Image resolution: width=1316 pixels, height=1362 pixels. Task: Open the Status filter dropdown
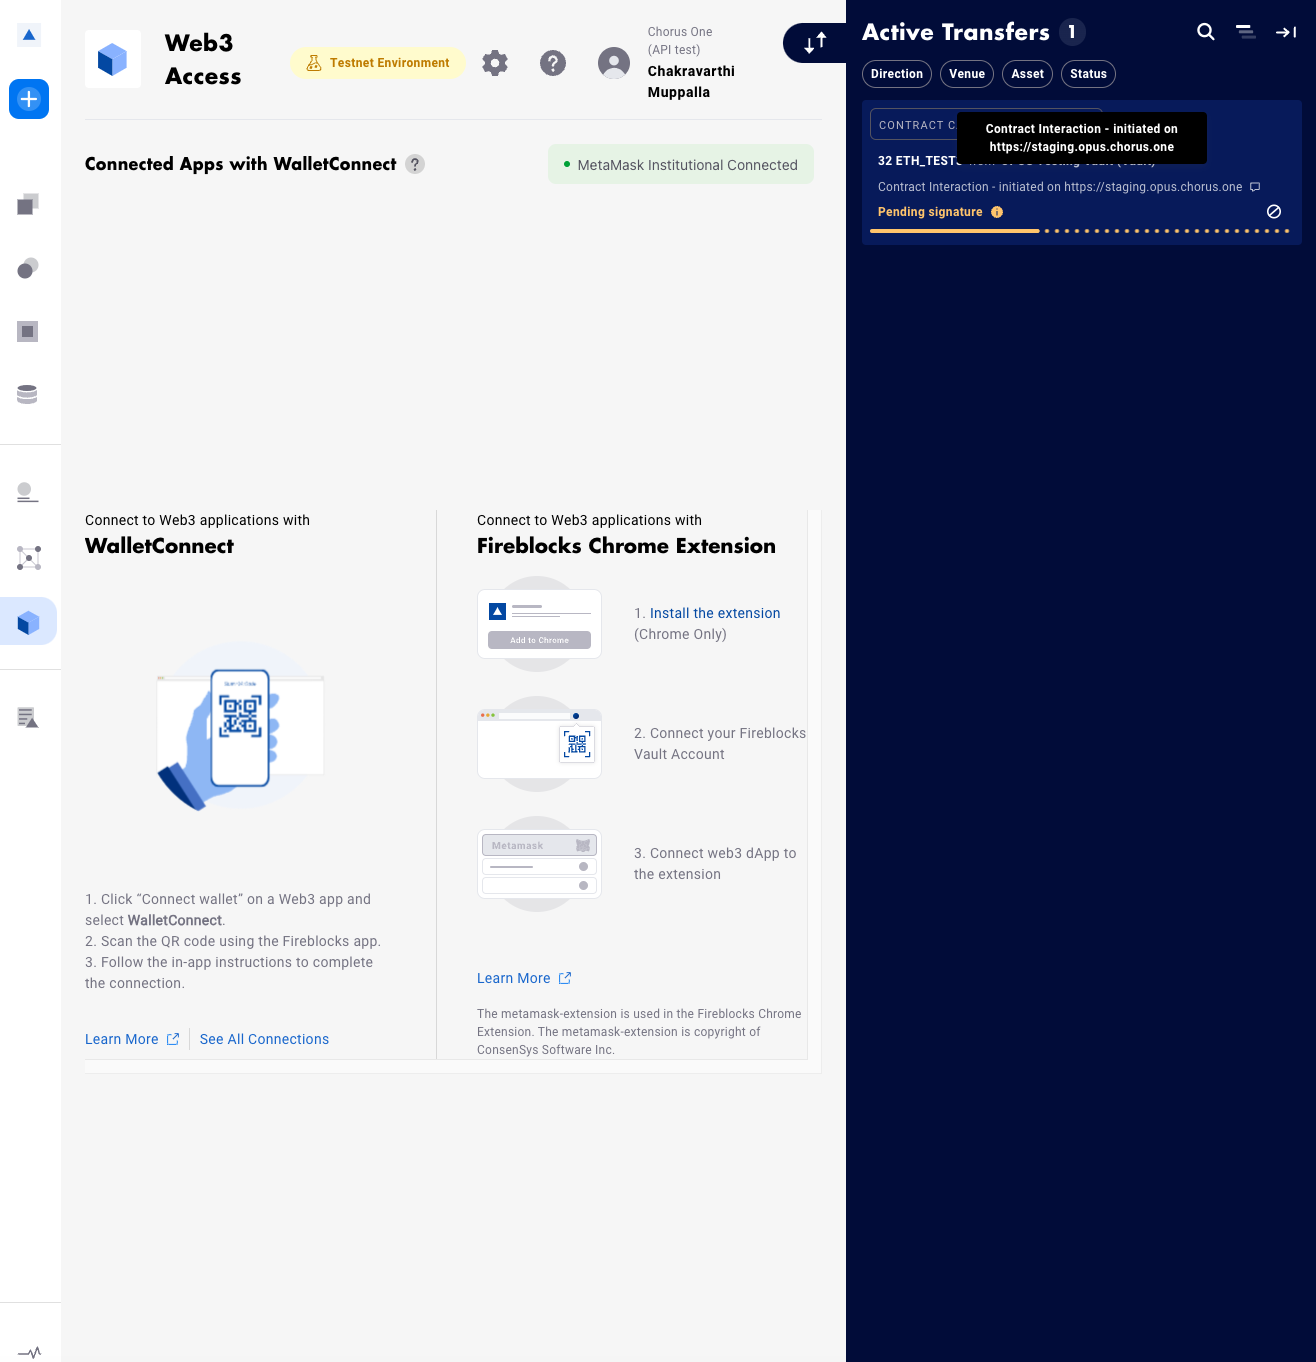point(1088,74)
